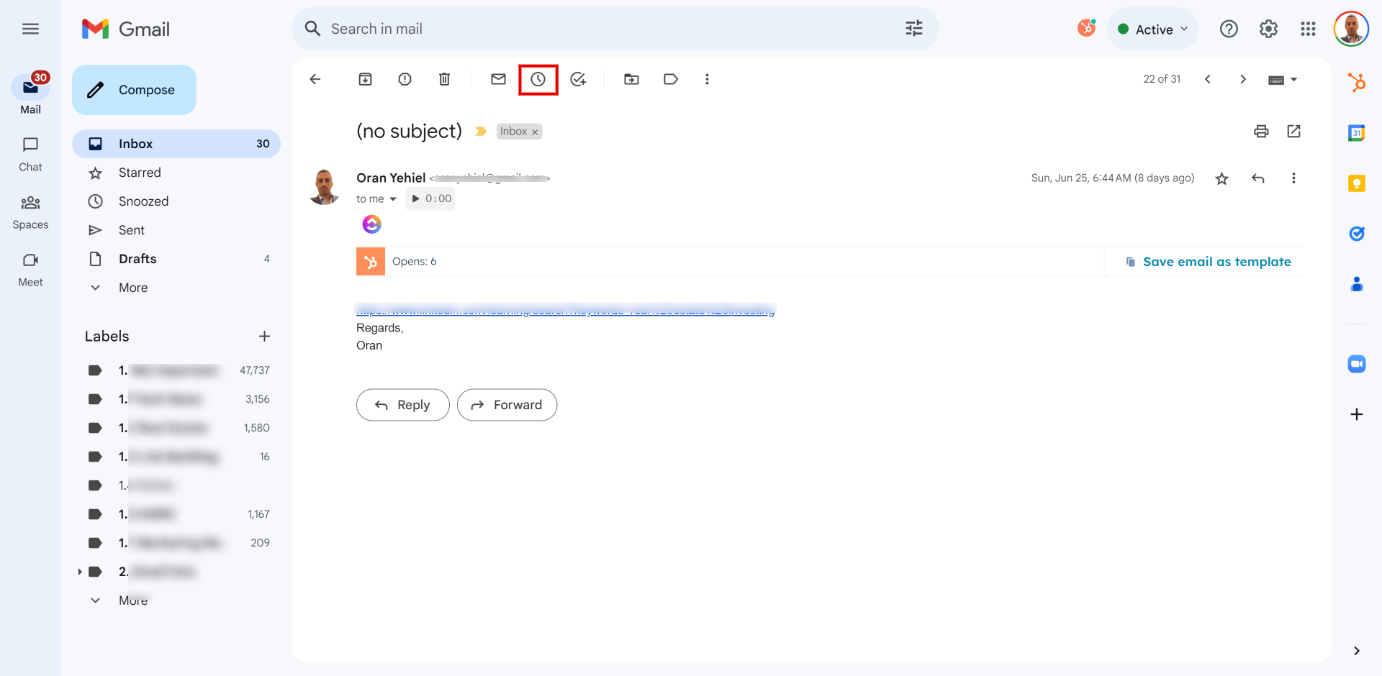
Task: Switch to Spaces in left rail
Action: 31,211
